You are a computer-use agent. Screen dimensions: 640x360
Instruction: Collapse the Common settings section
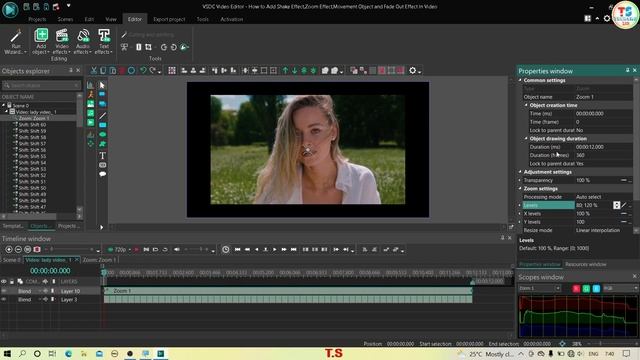[x=520, y=80]
